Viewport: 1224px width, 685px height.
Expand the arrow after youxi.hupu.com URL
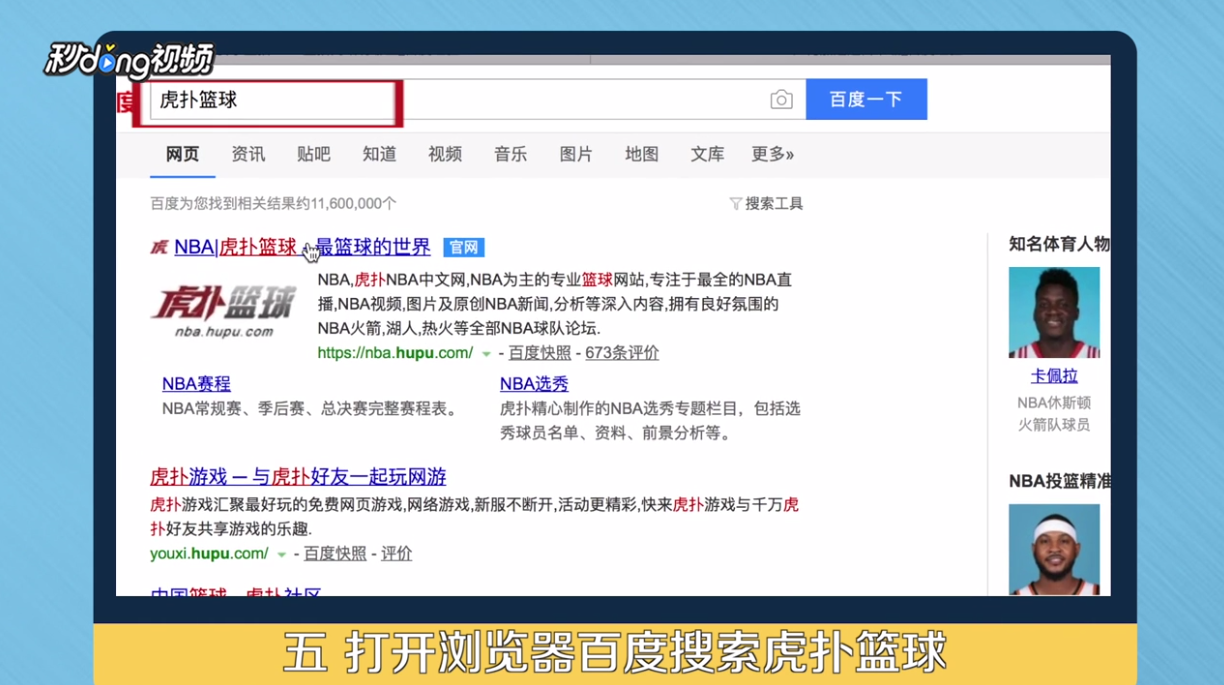282,554
